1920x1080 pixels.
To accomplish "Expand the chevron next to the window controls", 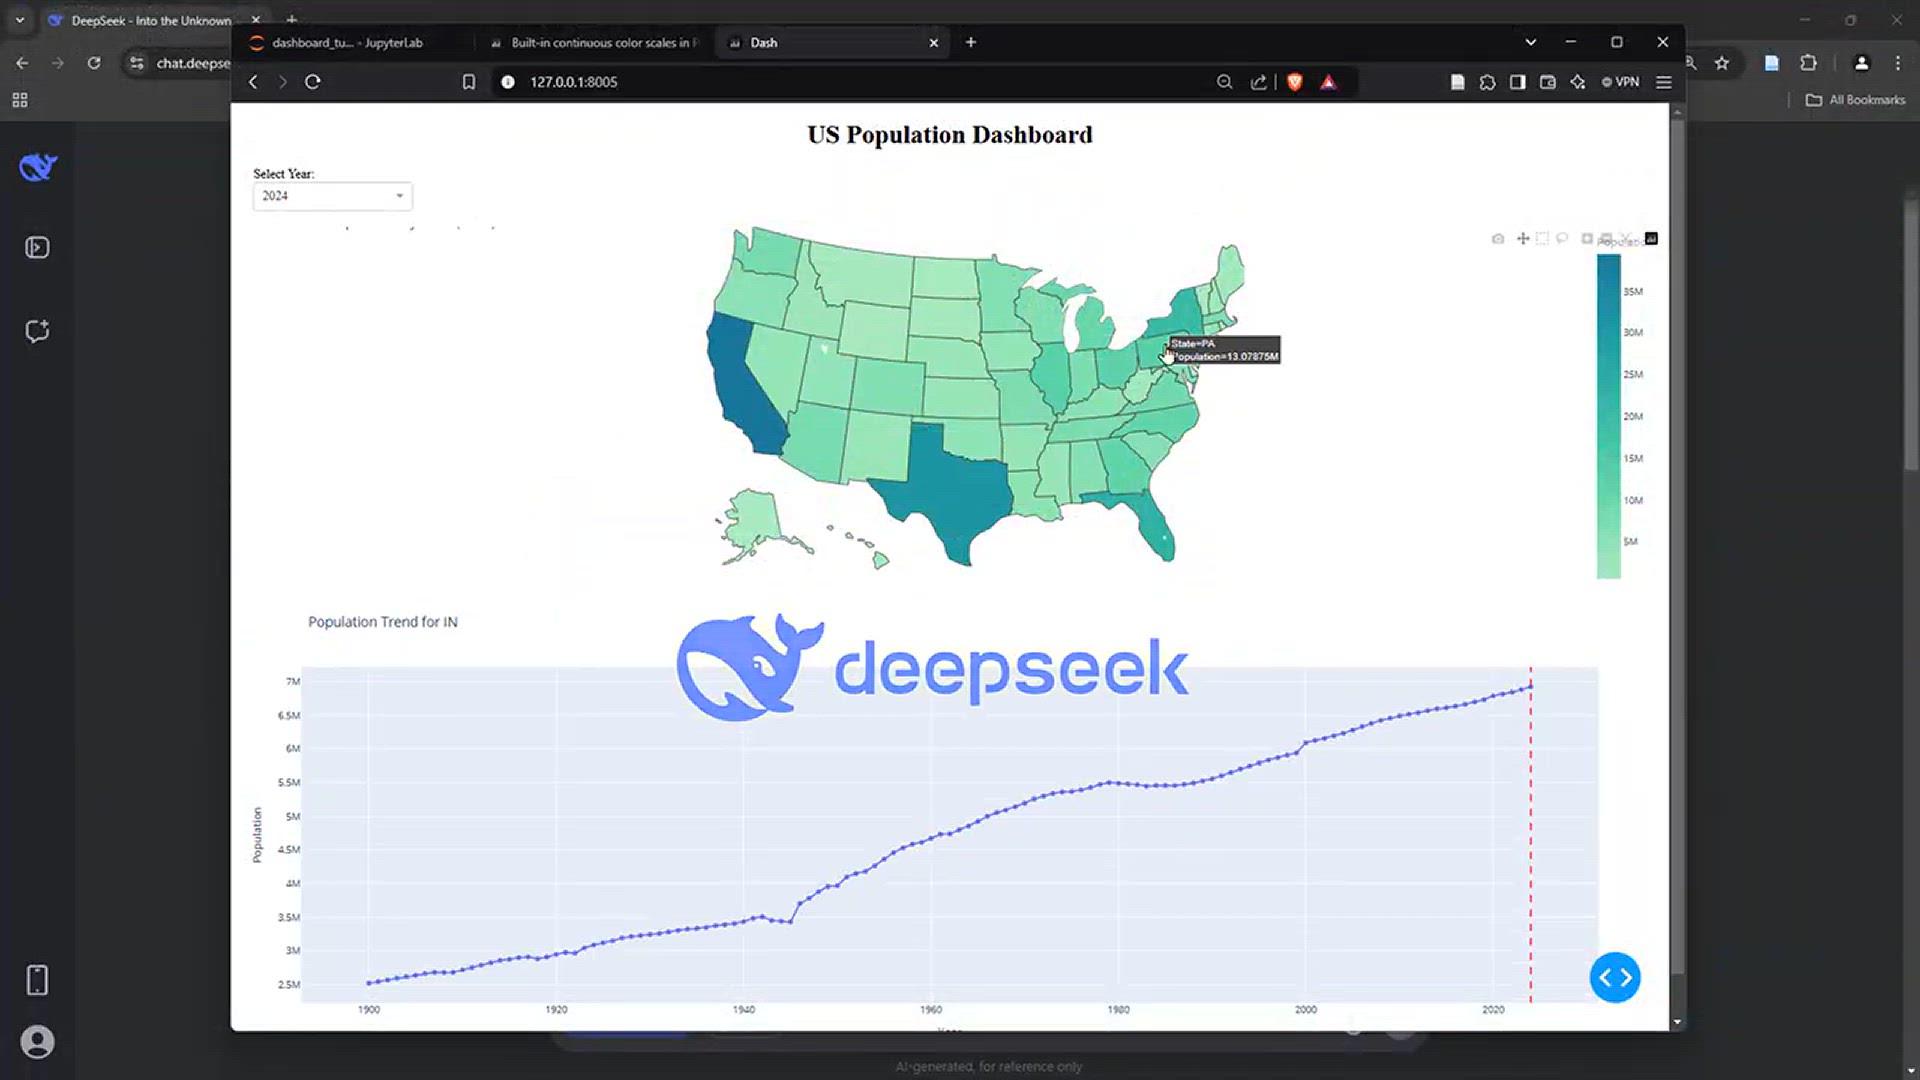I will click(x=1530, y=42).
